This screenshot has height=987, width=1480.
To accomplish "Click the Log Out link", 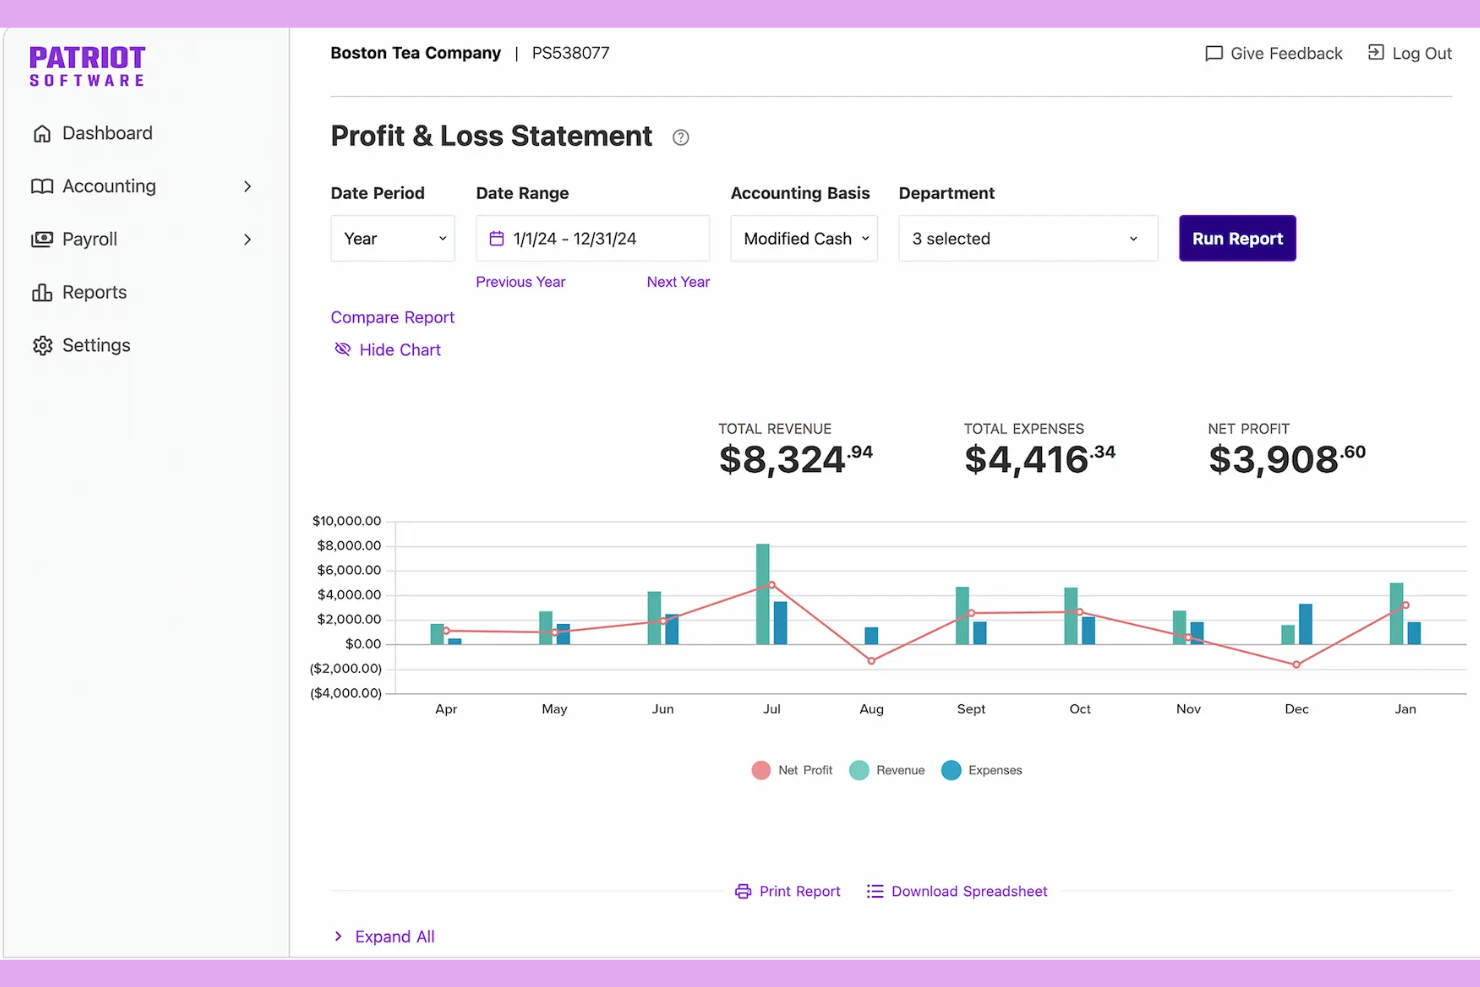I will click(x=1422, y=54).
